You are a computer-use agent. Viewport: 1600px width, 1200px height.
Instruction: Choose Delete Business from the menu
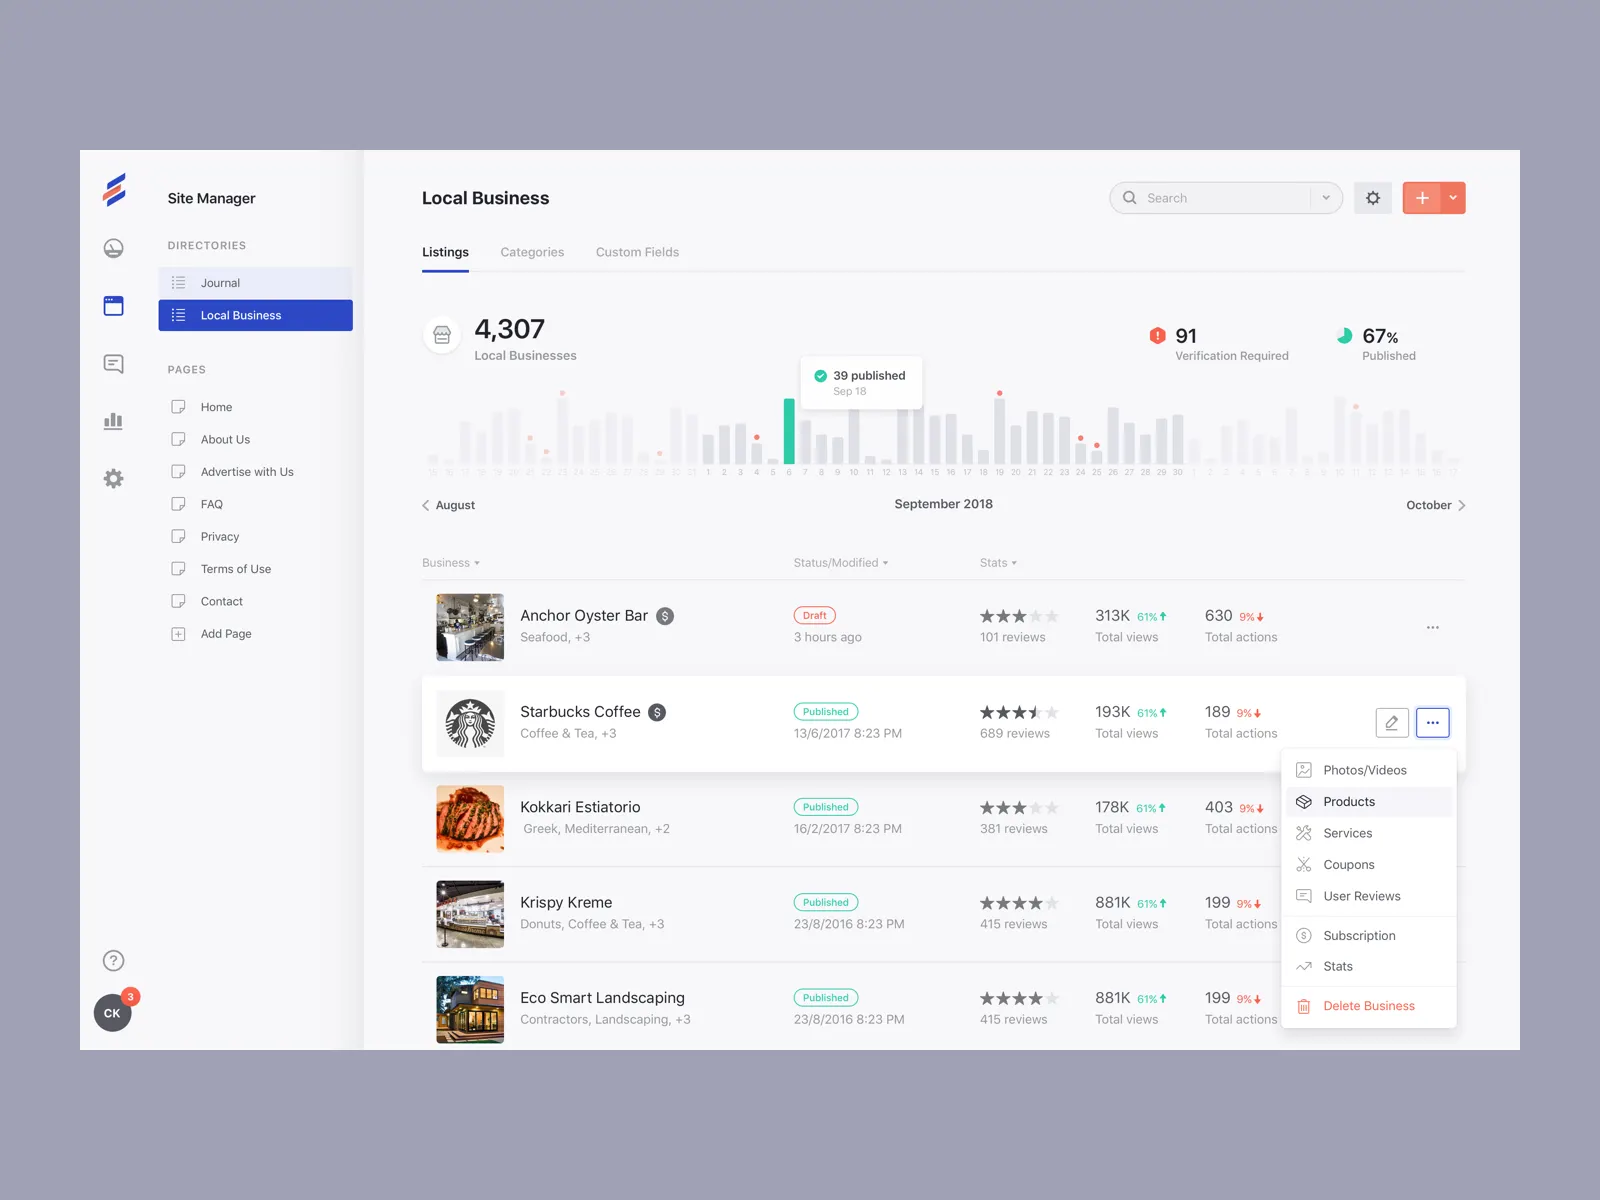click(1368, 1006)
